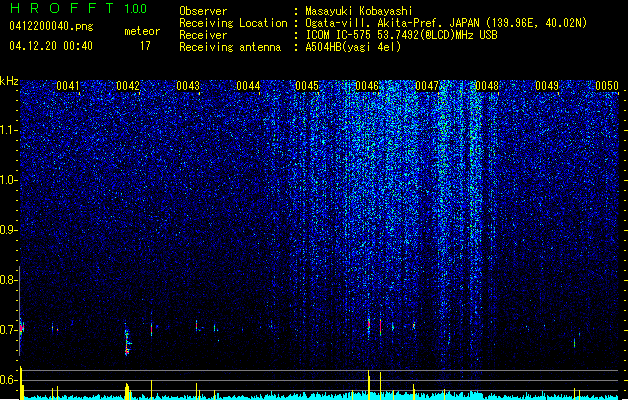This screenshot has width=629, height=400.
Task: Click the yellow power spike cluster under 0042
Action: point(127,391)
